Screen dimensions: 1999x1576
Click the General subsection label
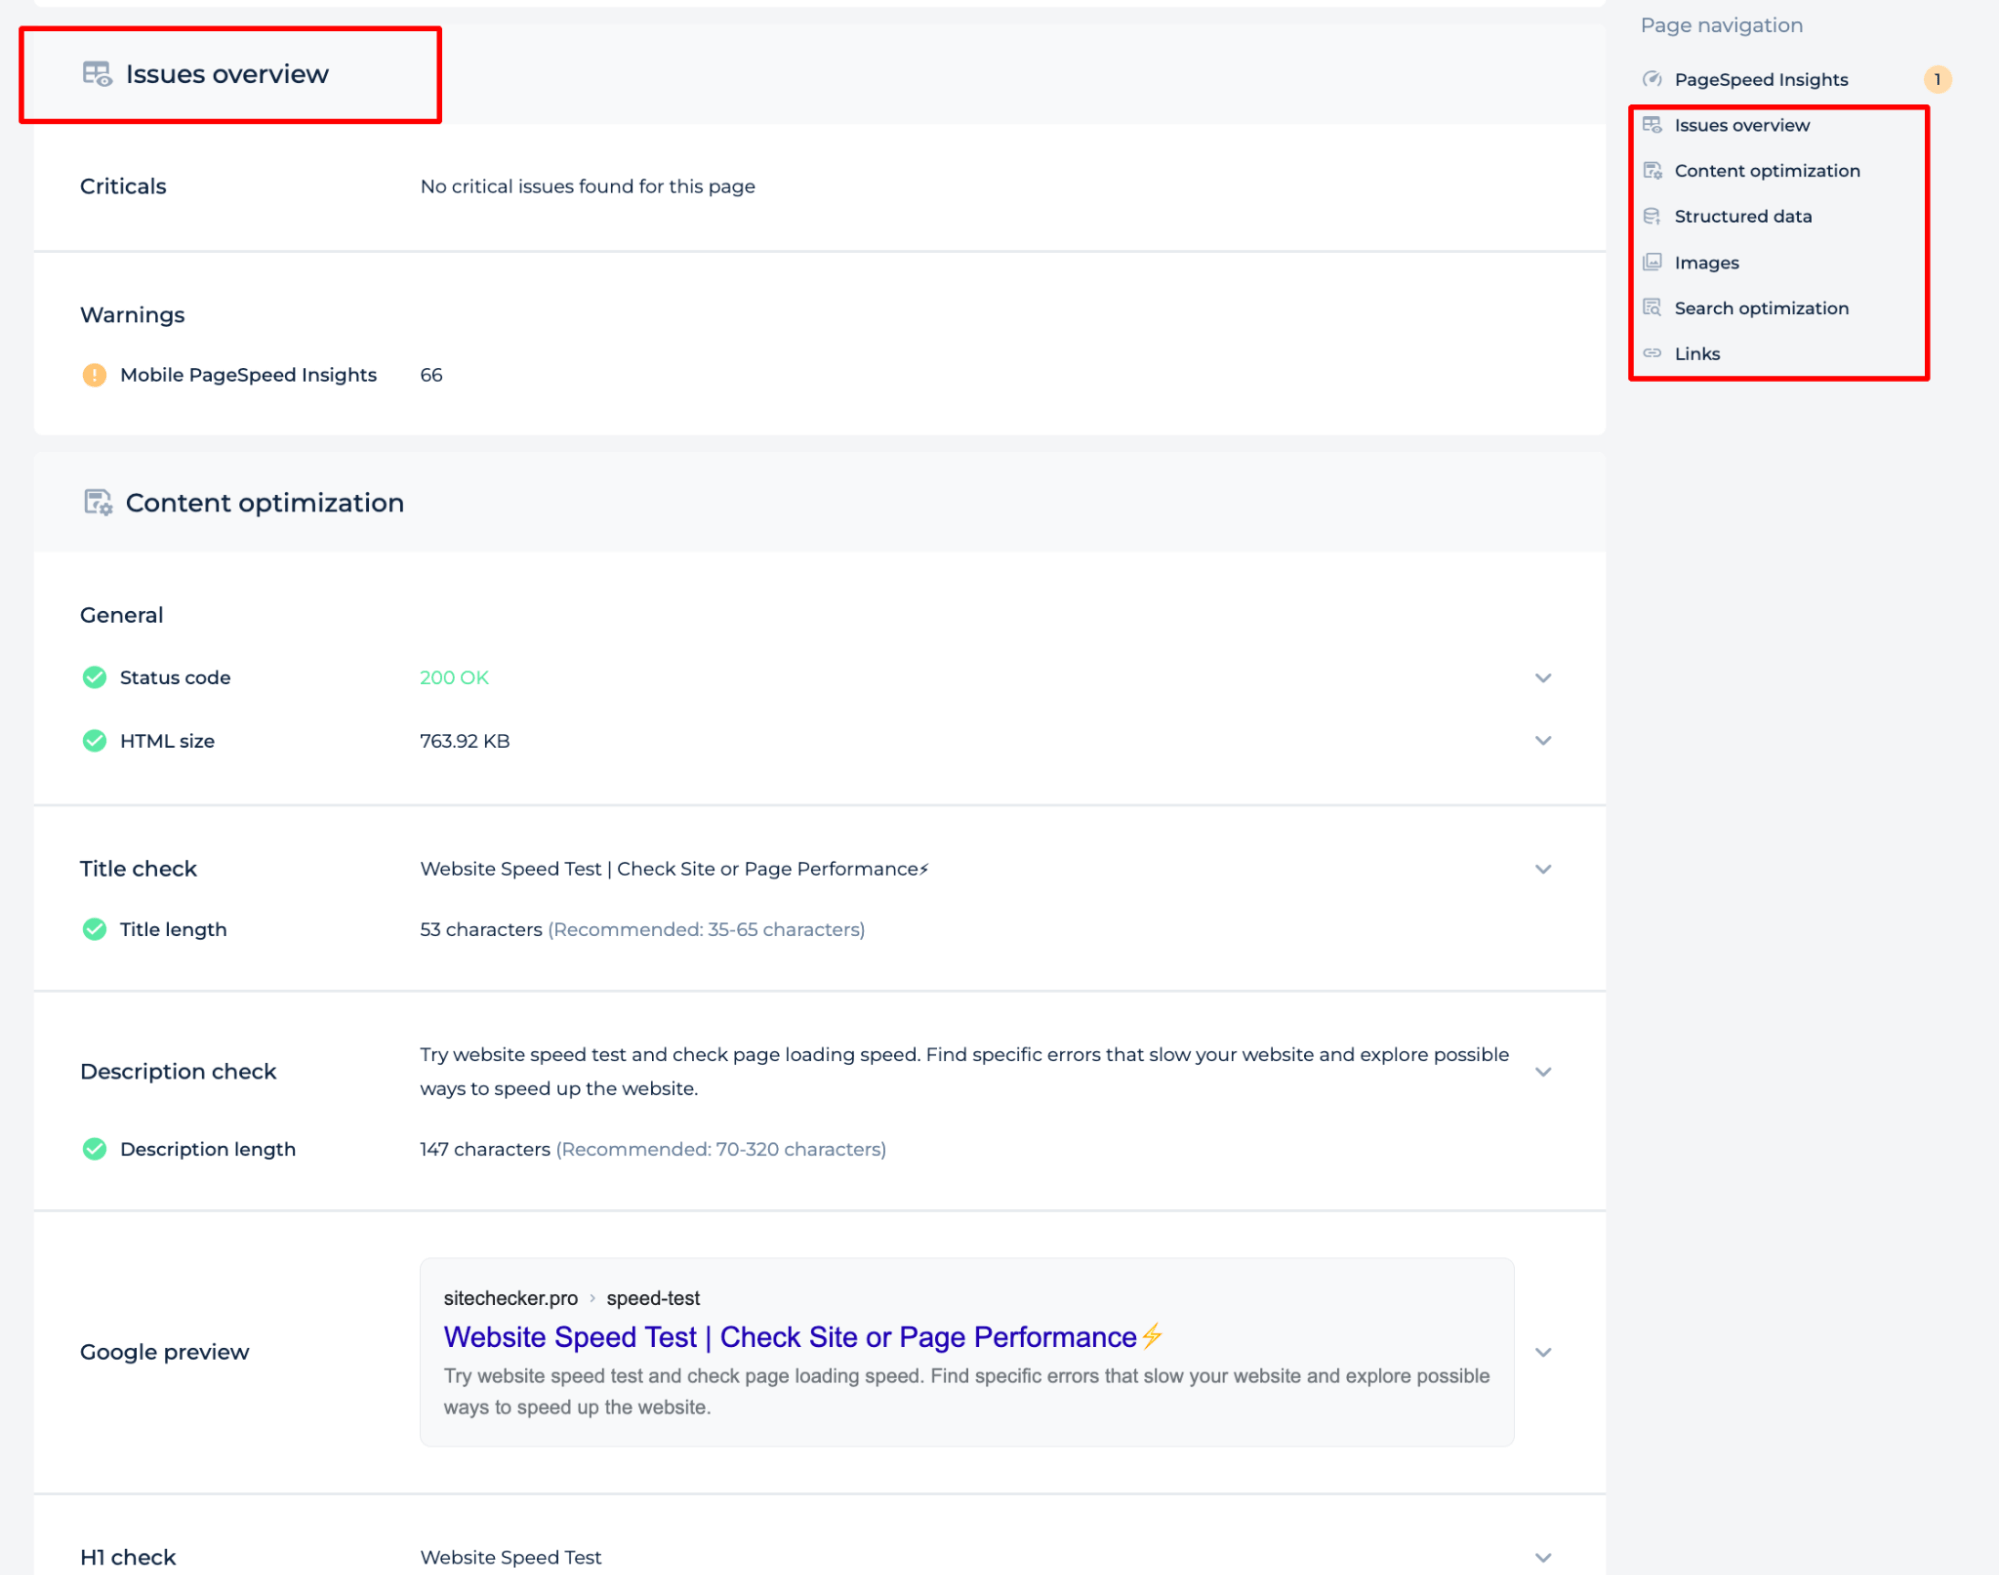(x=121, y=616)
